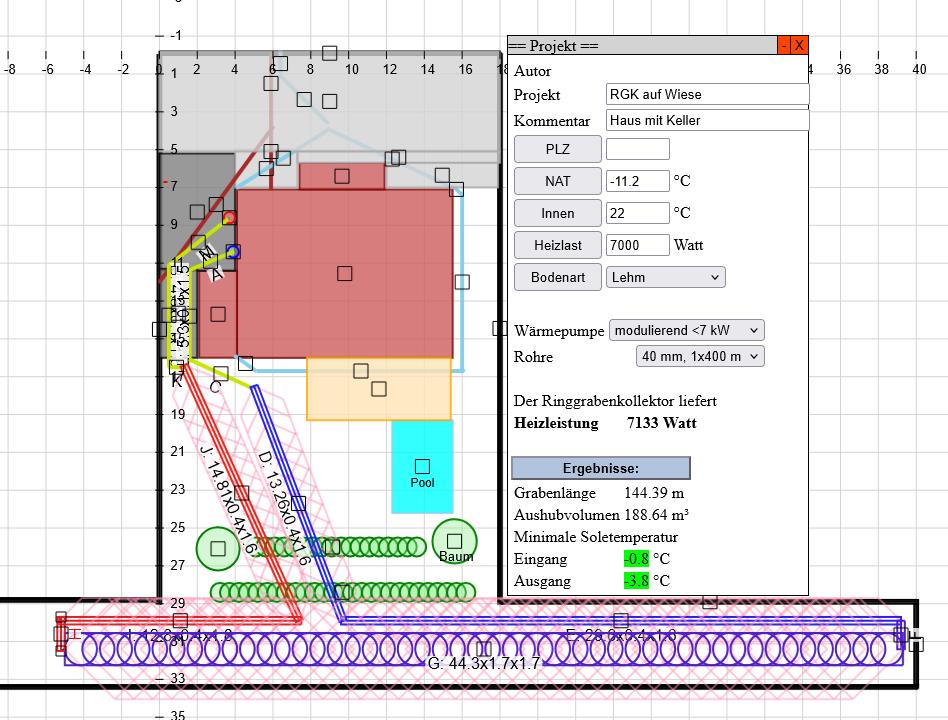Open the Rohre pipe size dropdown
The height and width of the screenshot is (720, 948).
pos(699,356)
